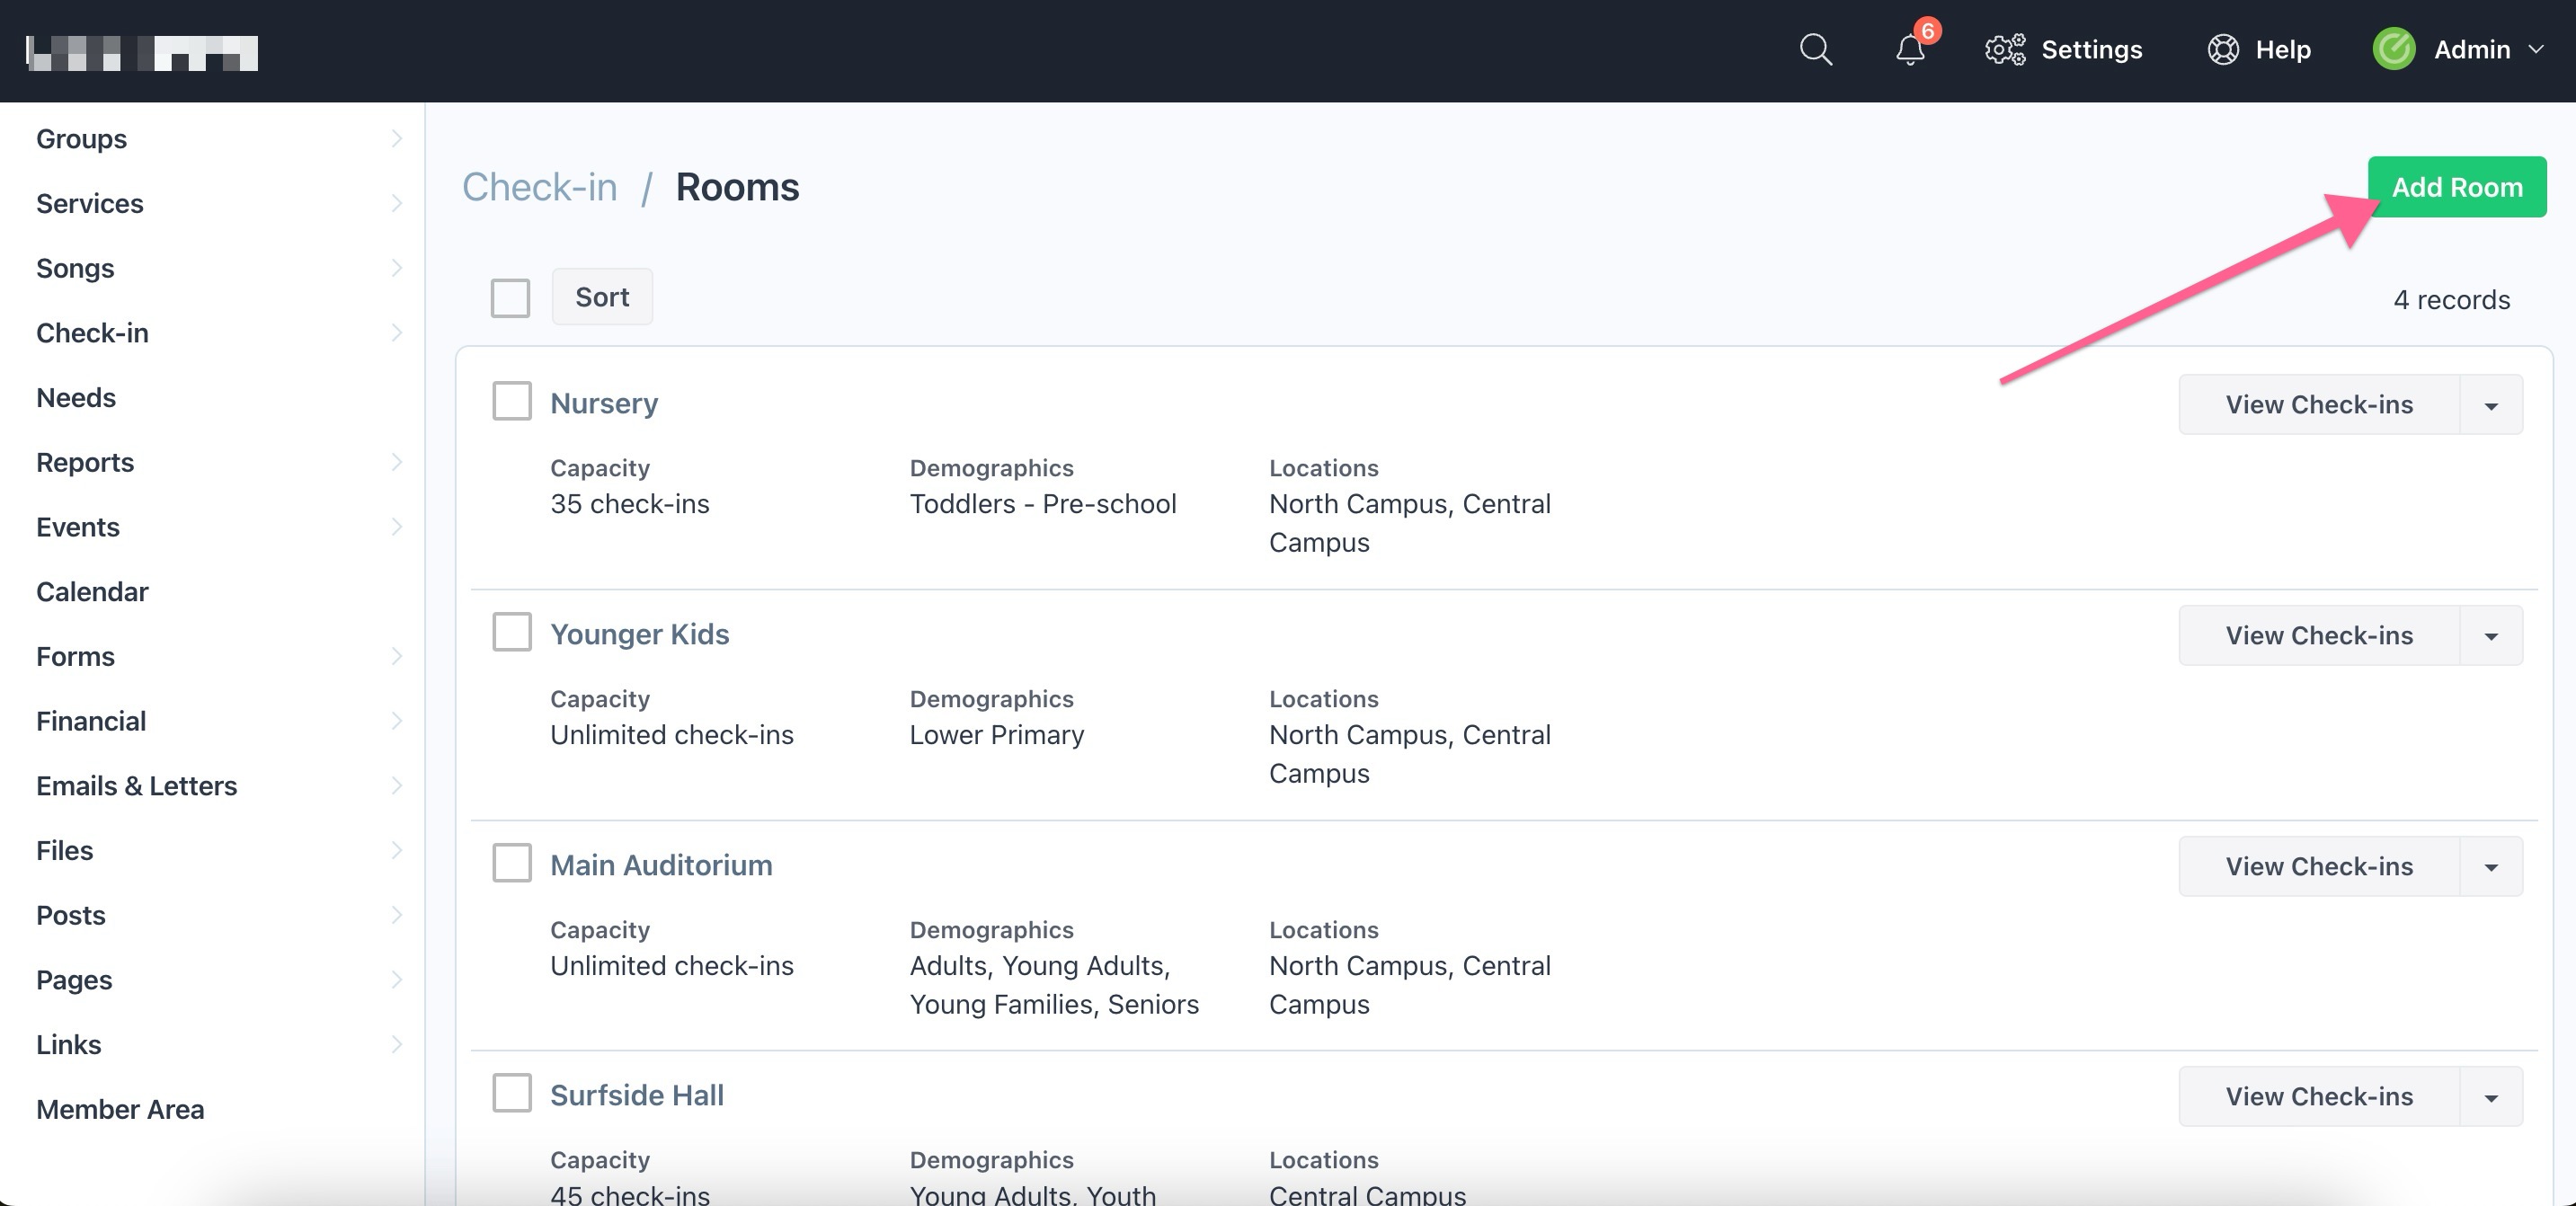Click the Help label in header
2576x1206 pixels.
click(x=2283, y=49)
